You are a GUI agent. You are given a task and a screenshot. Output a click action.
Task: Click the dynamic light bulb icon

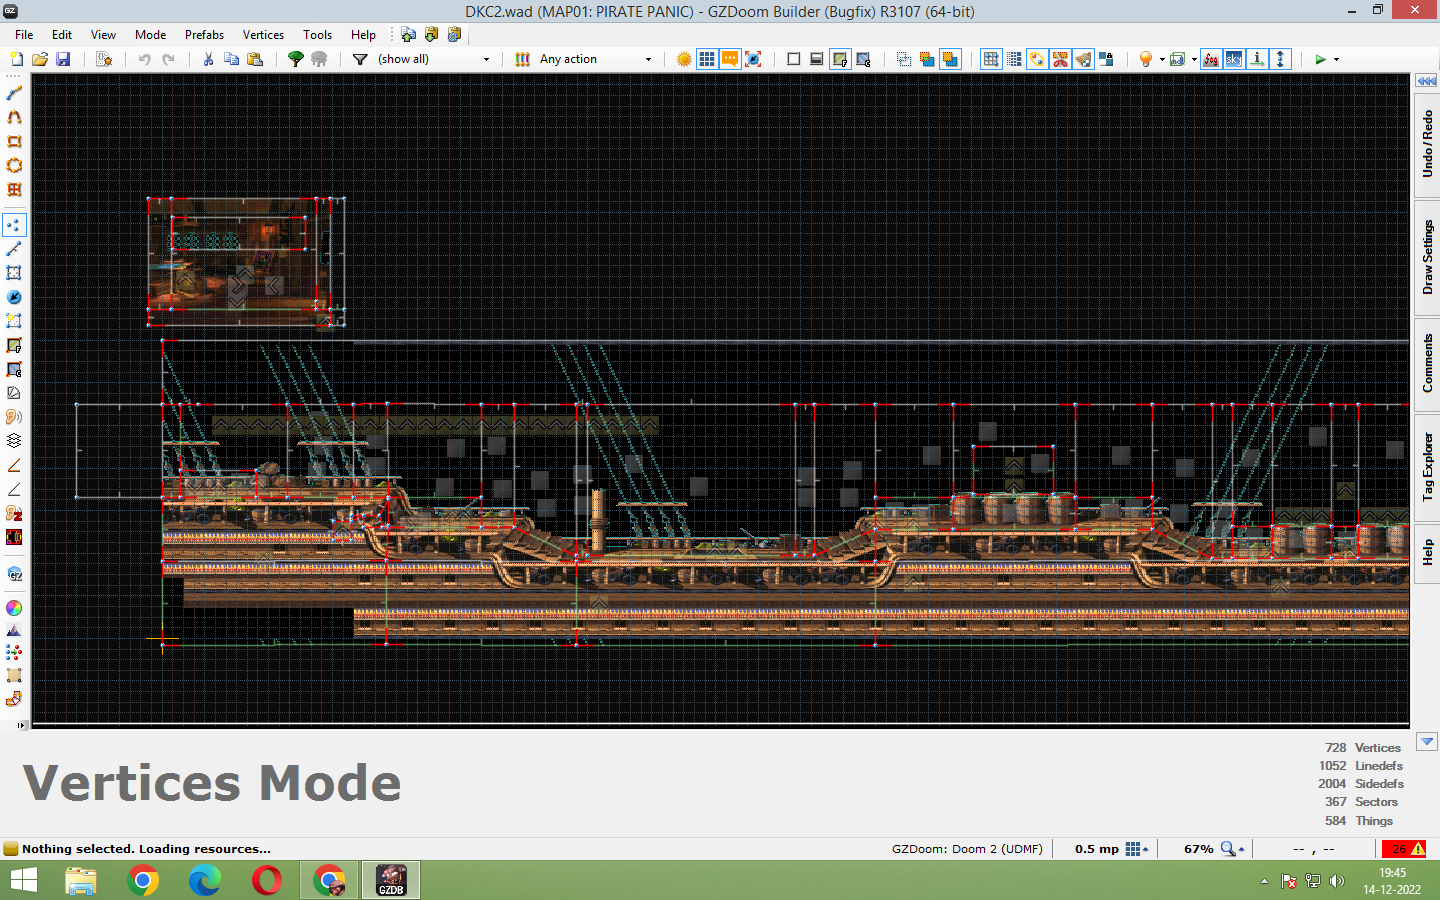[x=1146, y=59]
